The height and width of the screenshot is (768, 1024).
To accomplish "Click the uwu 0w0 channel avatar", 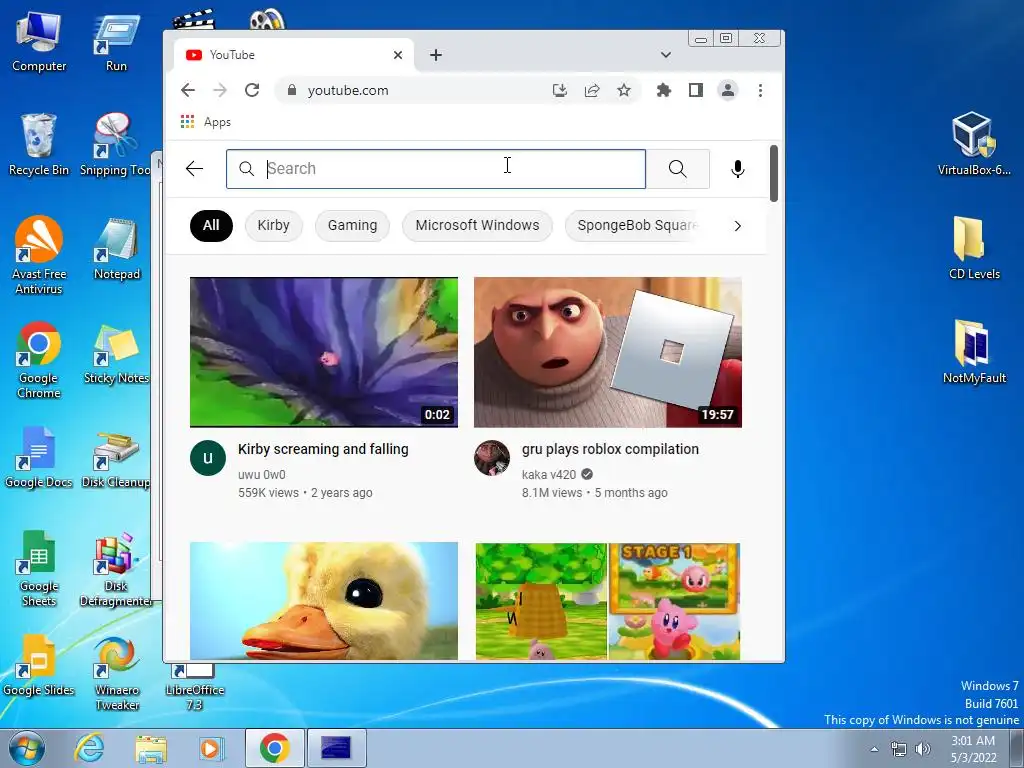I will [x=208, y=458].
